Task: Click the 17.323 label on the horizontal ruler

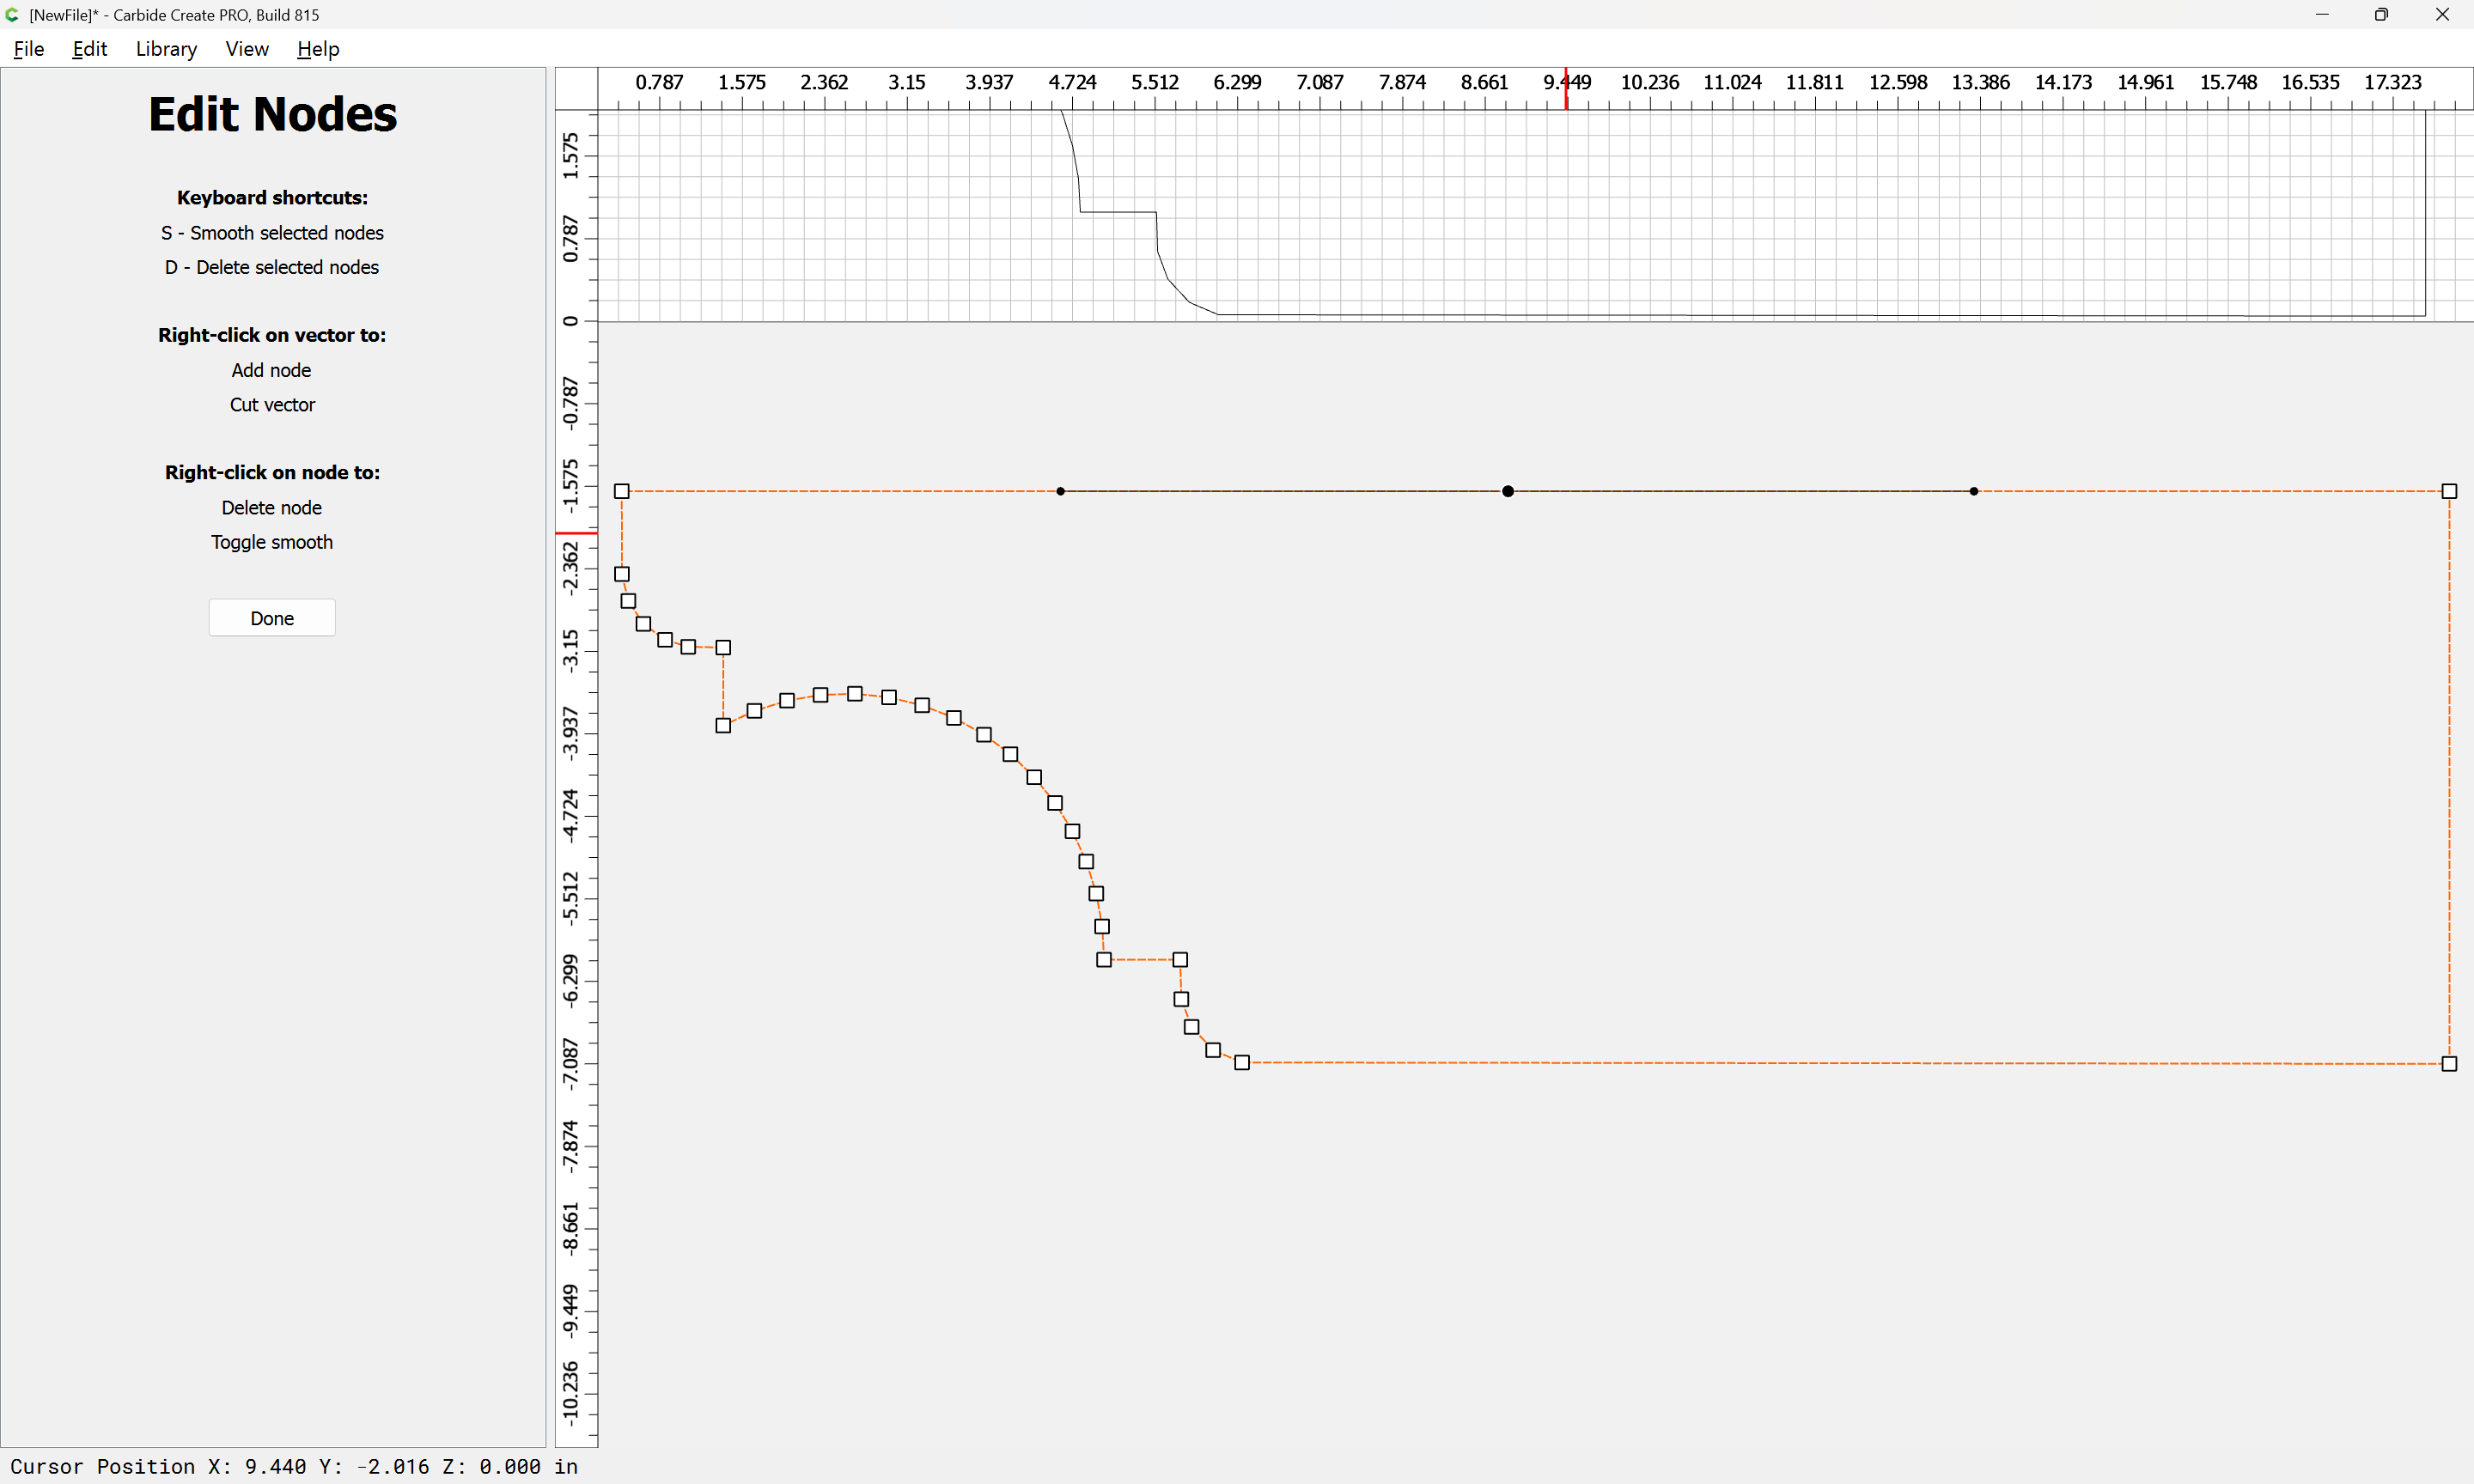Action: (2393, 82)
